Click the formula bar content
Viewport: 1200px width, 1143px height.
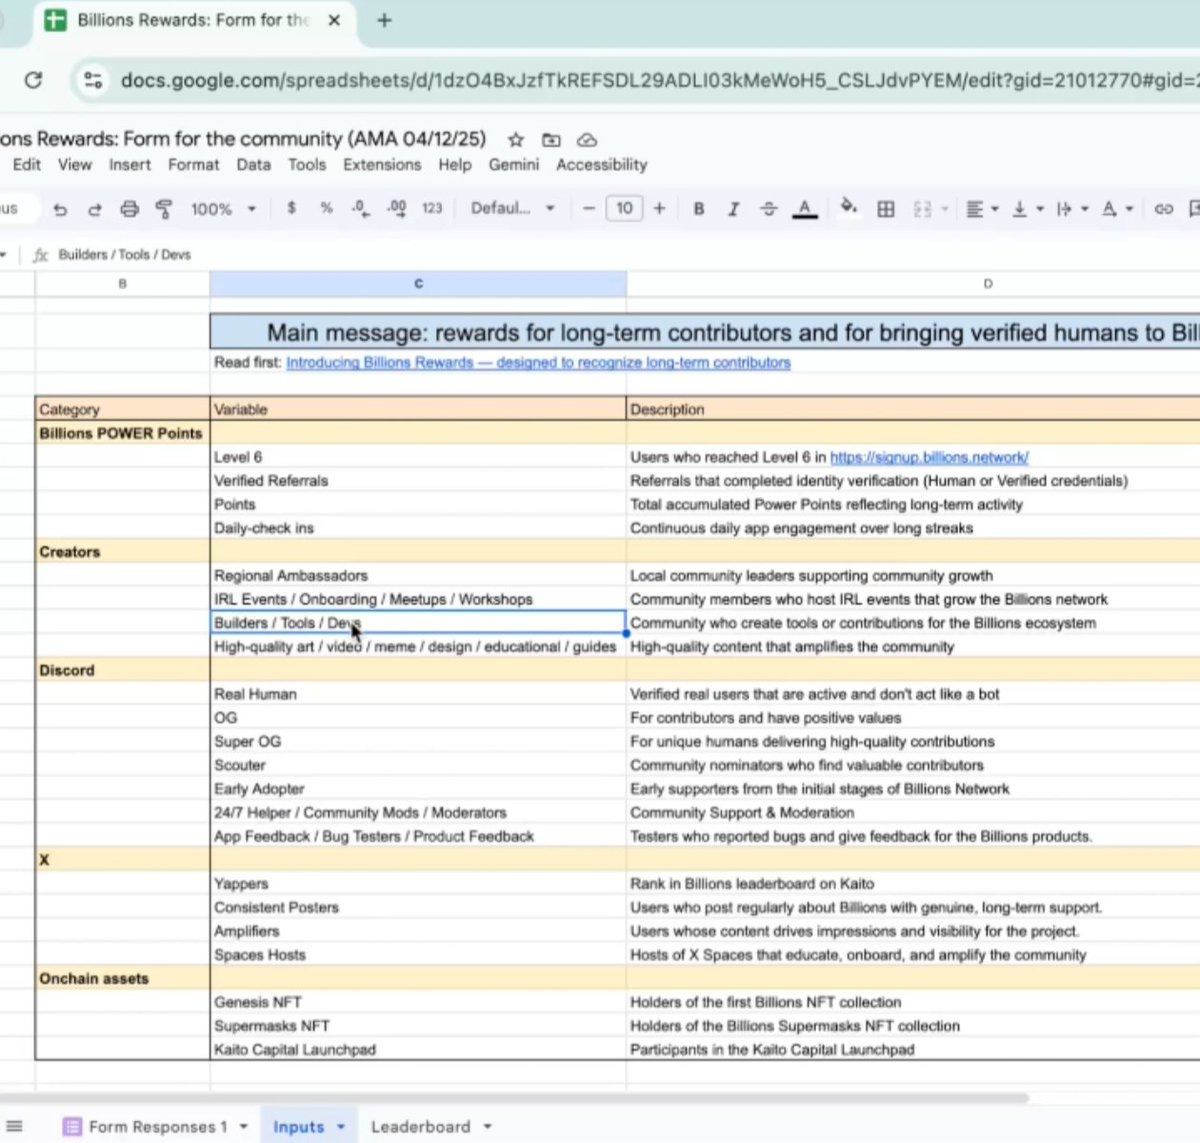[124, 255]
